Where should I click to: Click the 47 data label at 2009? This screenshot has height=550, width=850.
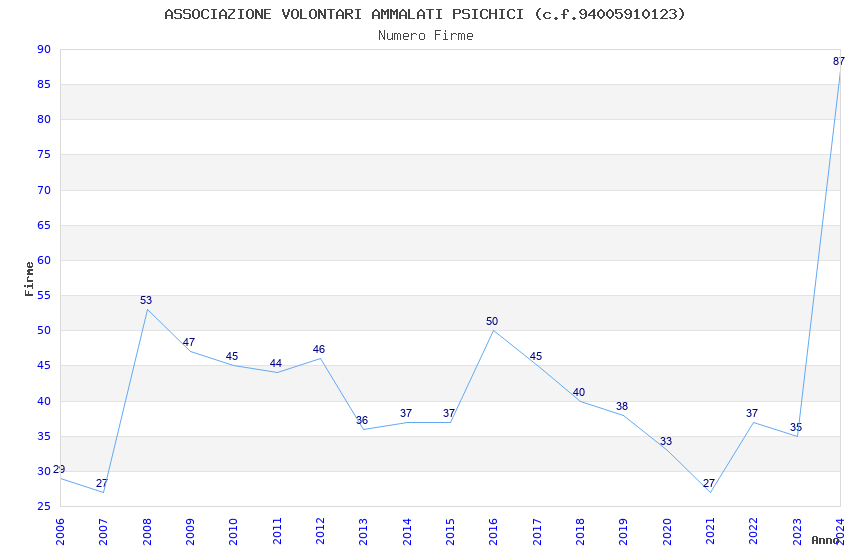point(189,342)
